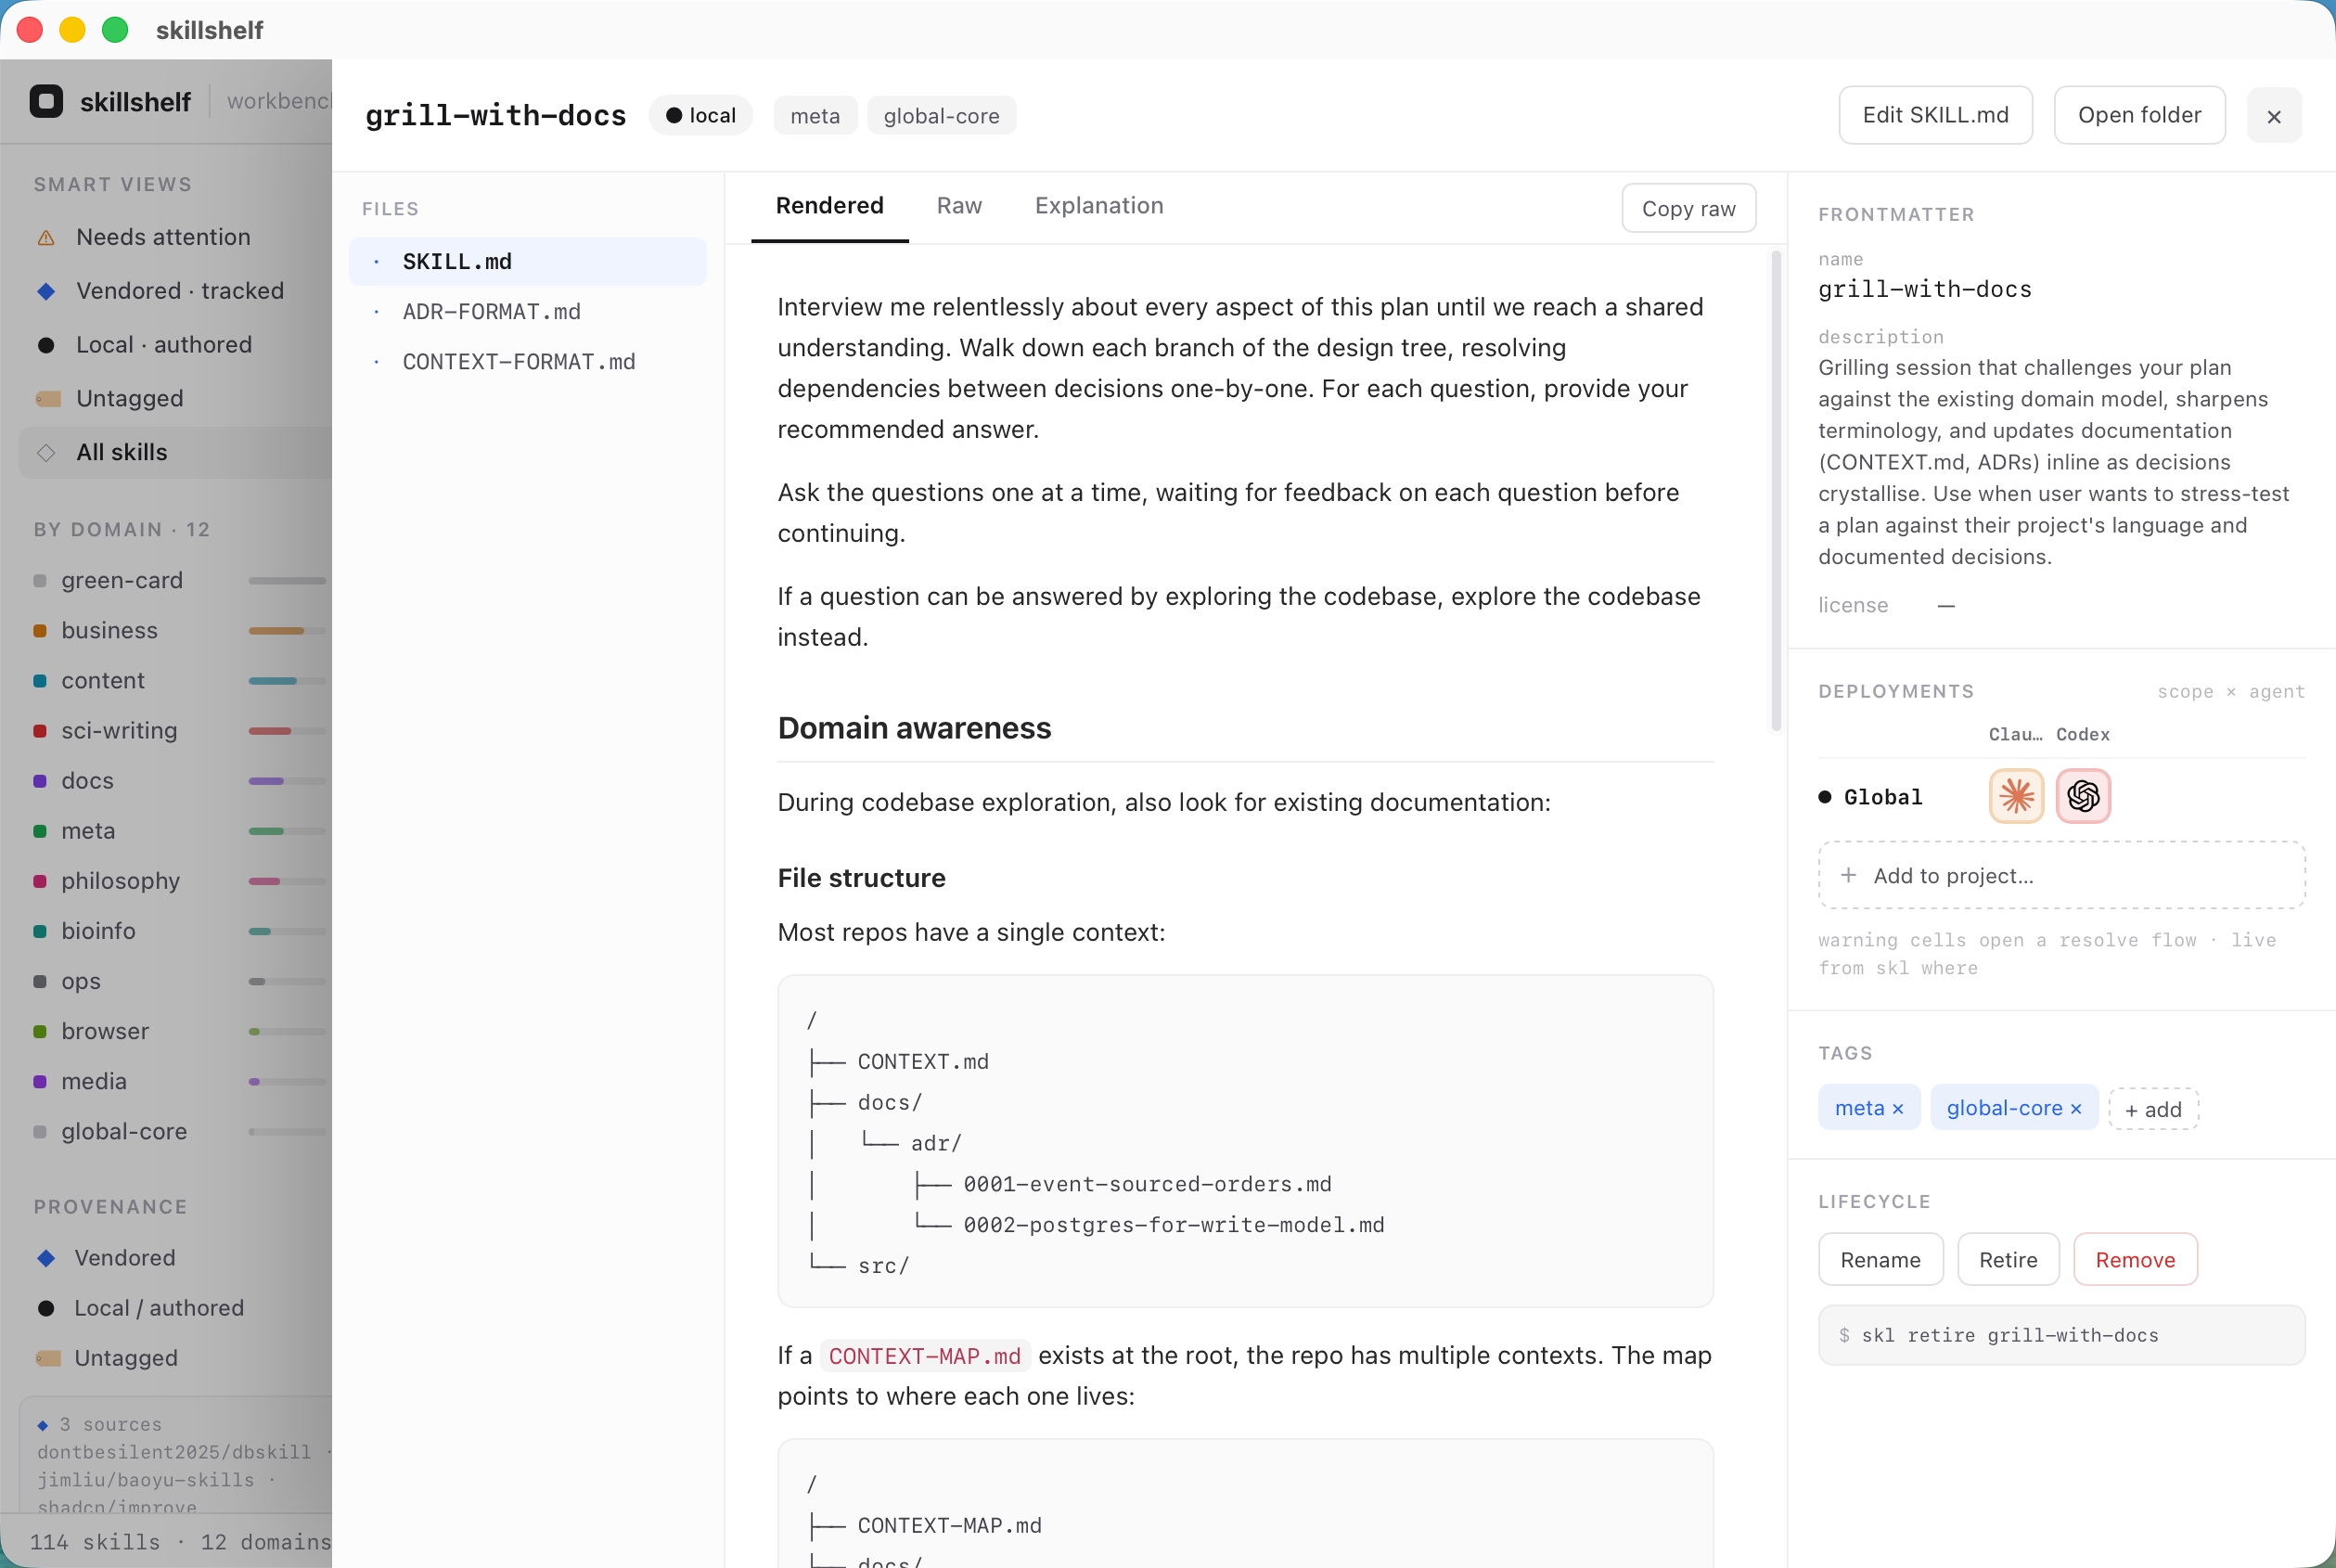Click the global-core chip in header
This screenshot has height=1568, width=2336.
941,116
